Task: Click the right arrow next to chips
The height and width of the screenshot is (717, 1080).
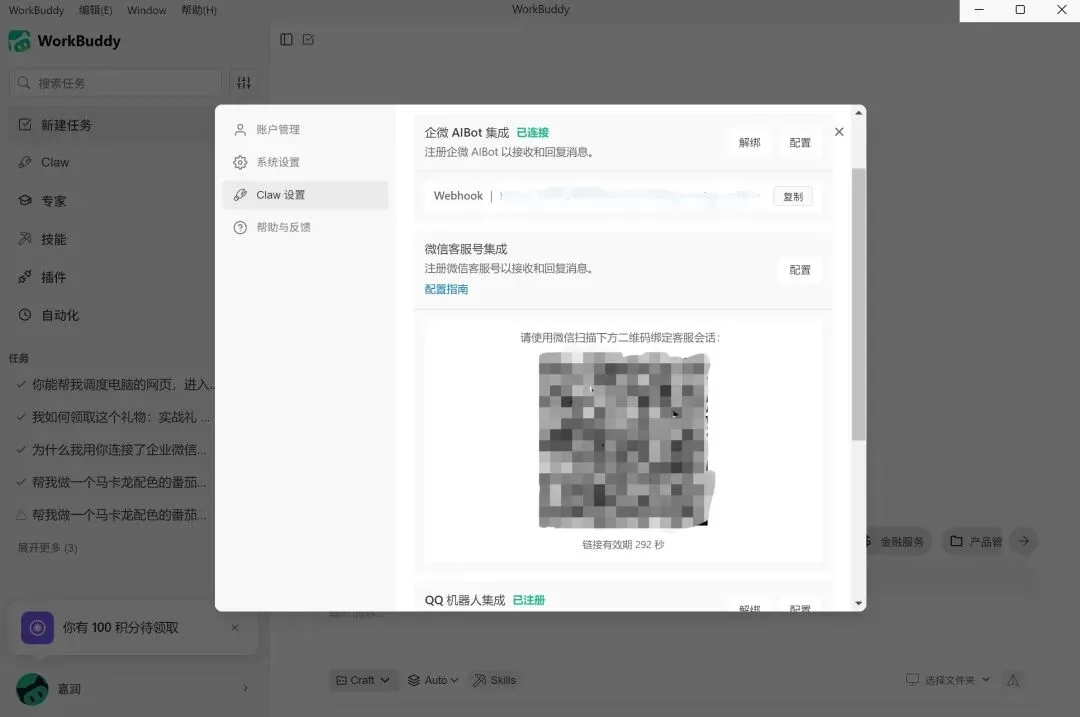Action: 1024,541
